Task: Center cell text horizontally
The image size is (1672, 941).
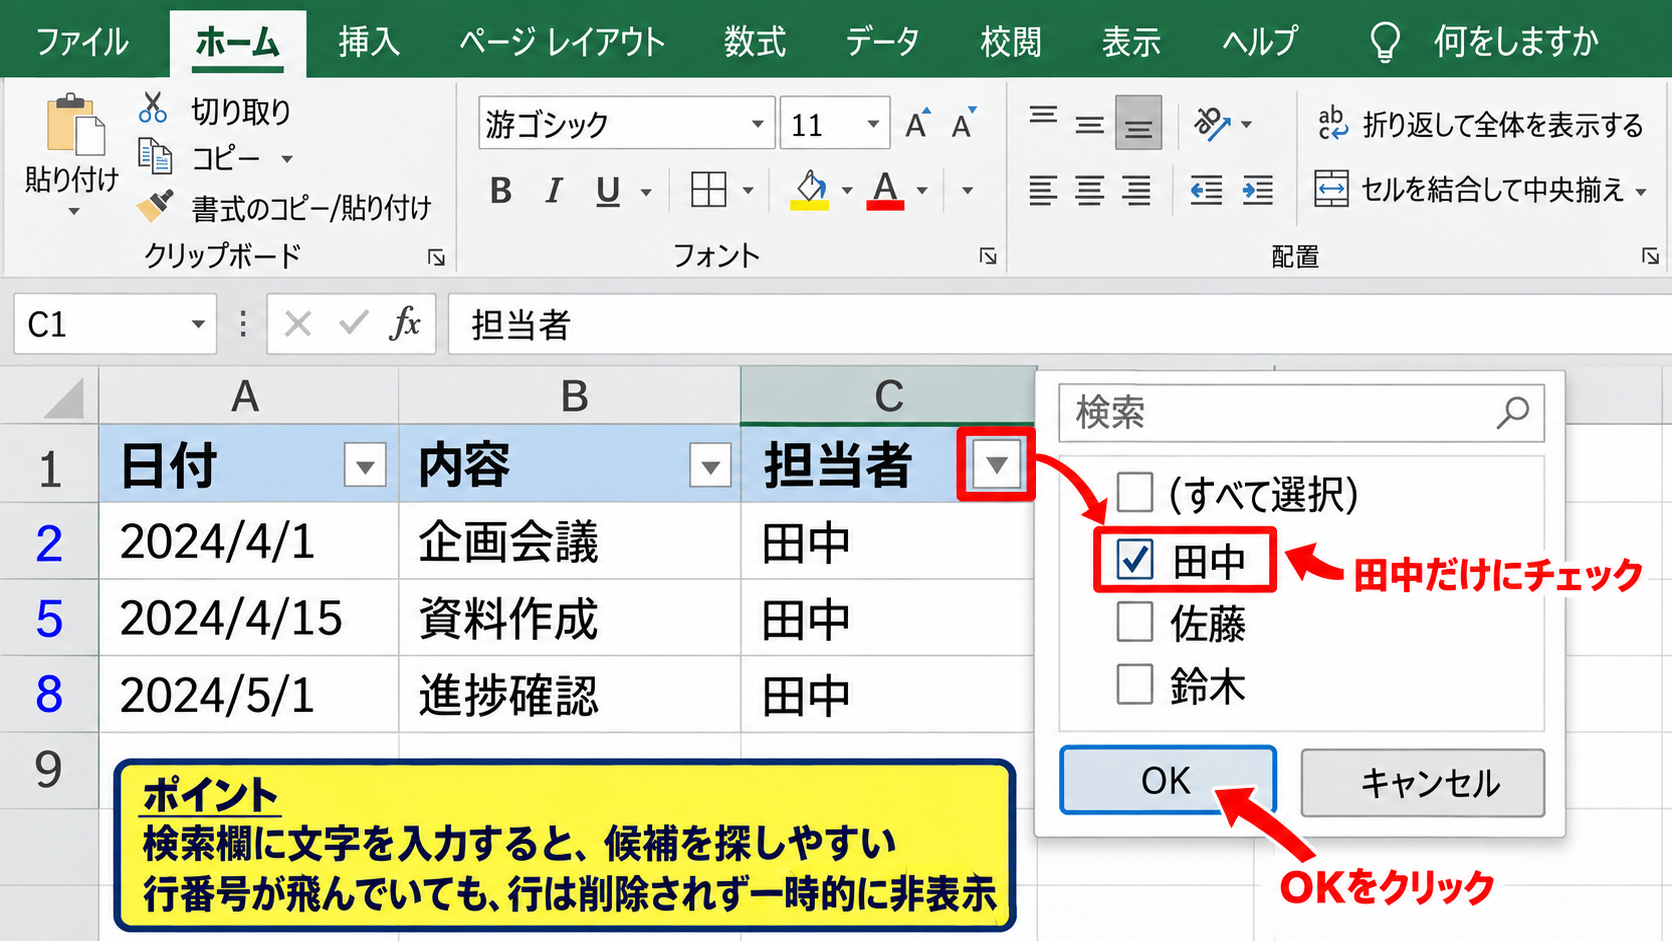Action: pyautogui.click(x=1090, y=189)
